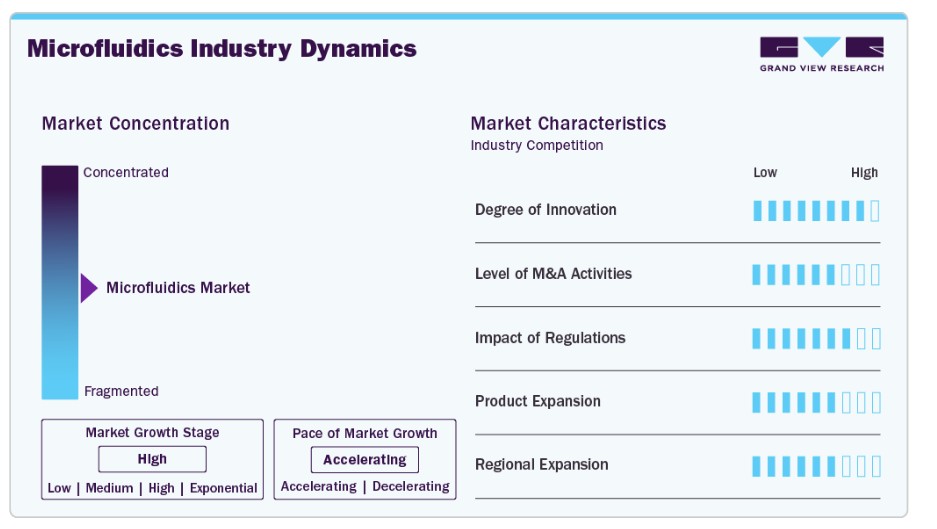Click the Concentrated label at top of scale
Viewport: 937px width, 529px height.
[x=126, y=172]
